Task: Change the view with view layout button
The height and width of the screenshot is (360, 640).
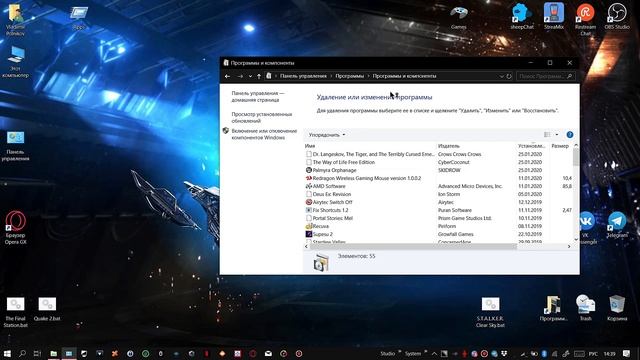Action: [x=547, y=135]
